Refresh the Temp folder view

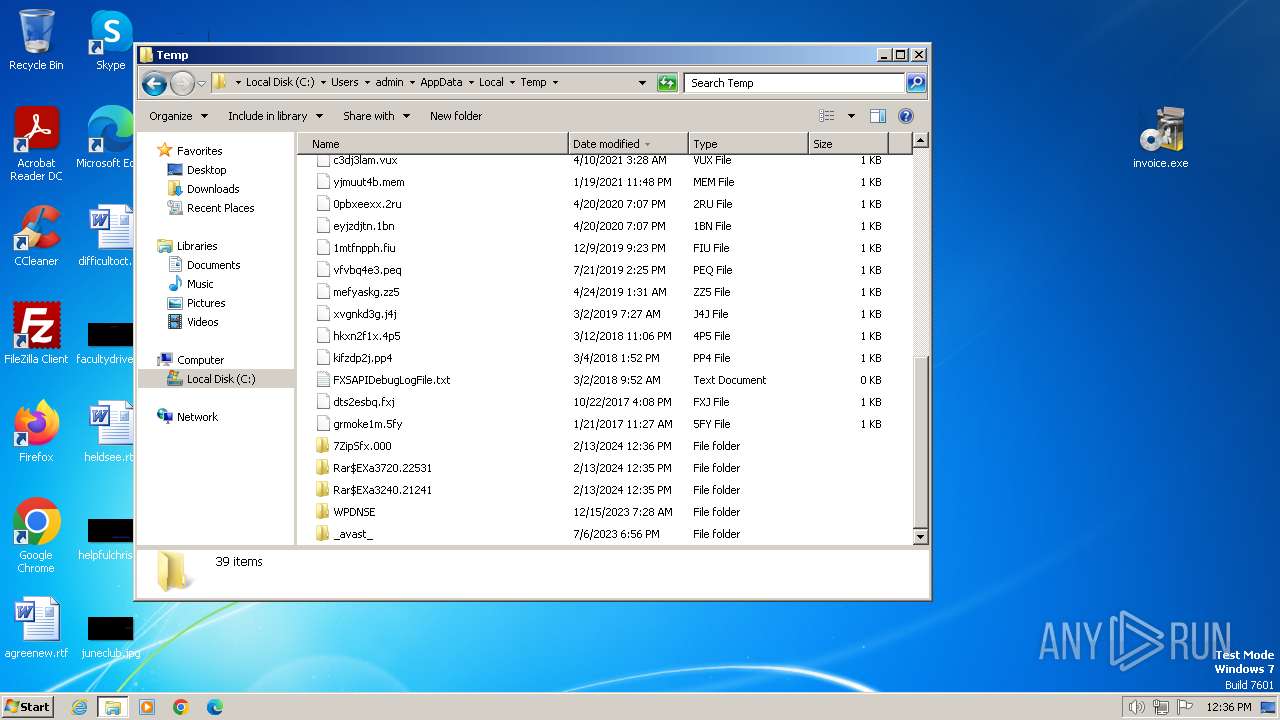point(667,83)
